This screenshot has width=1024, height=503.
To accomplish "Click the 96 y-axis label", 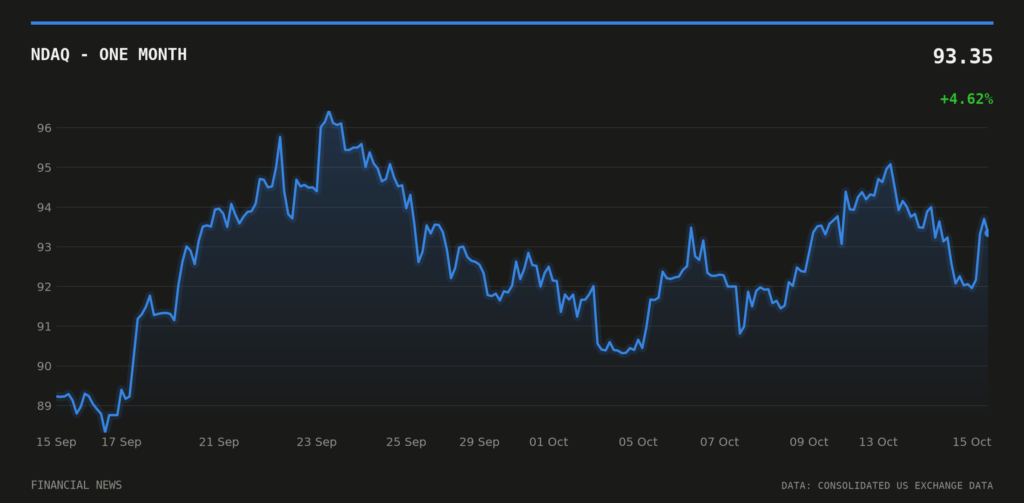I will 43,128.
